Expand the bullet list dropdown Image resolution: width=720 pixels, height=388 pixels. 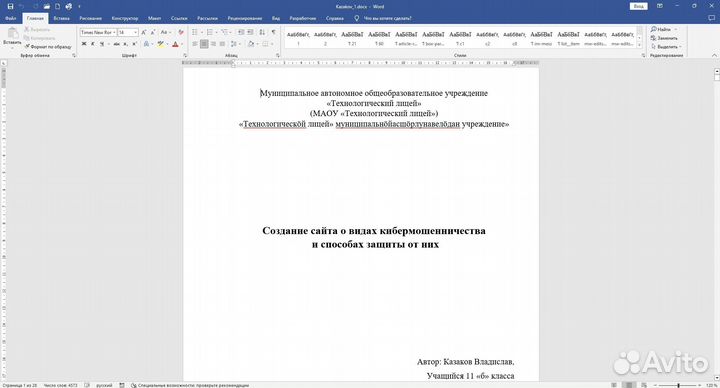[202, 32]
